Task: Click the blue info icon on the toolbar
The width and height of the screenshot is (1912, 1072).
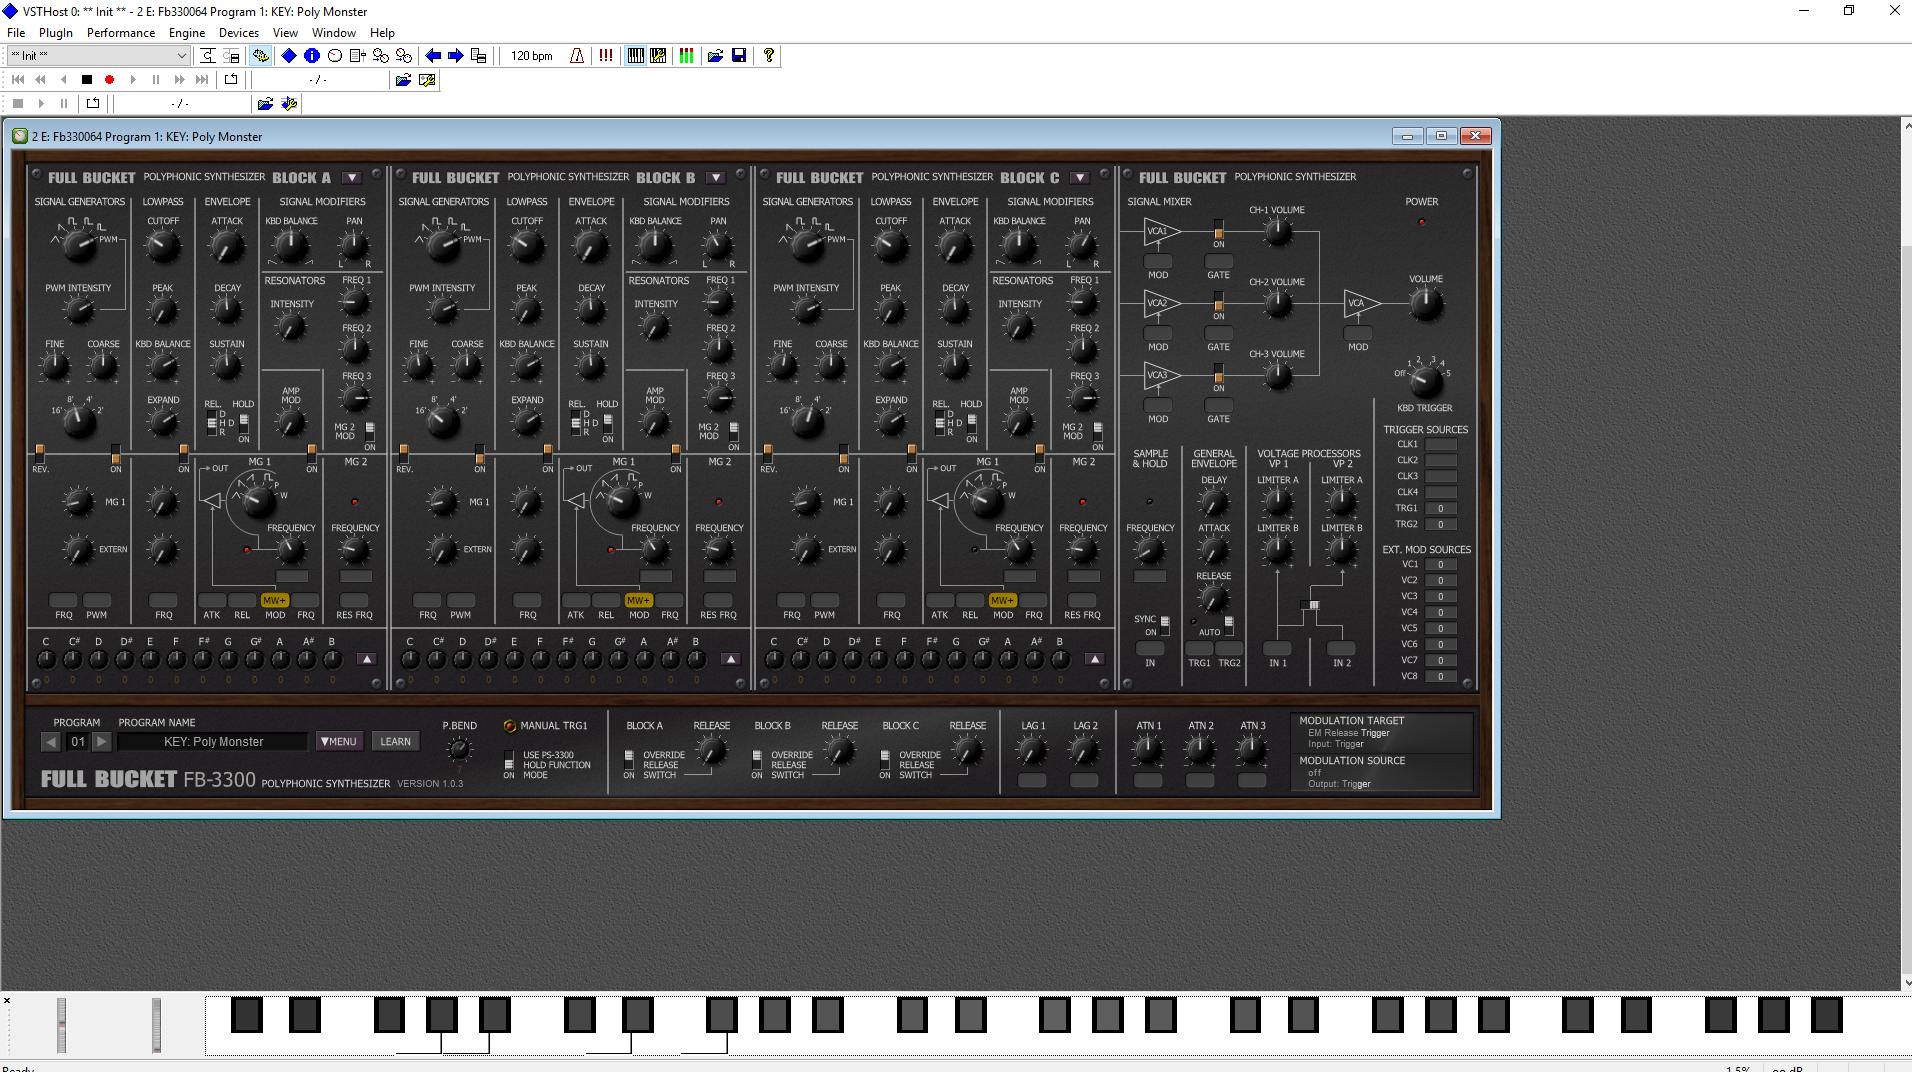Action: click(x=310, y=56)
